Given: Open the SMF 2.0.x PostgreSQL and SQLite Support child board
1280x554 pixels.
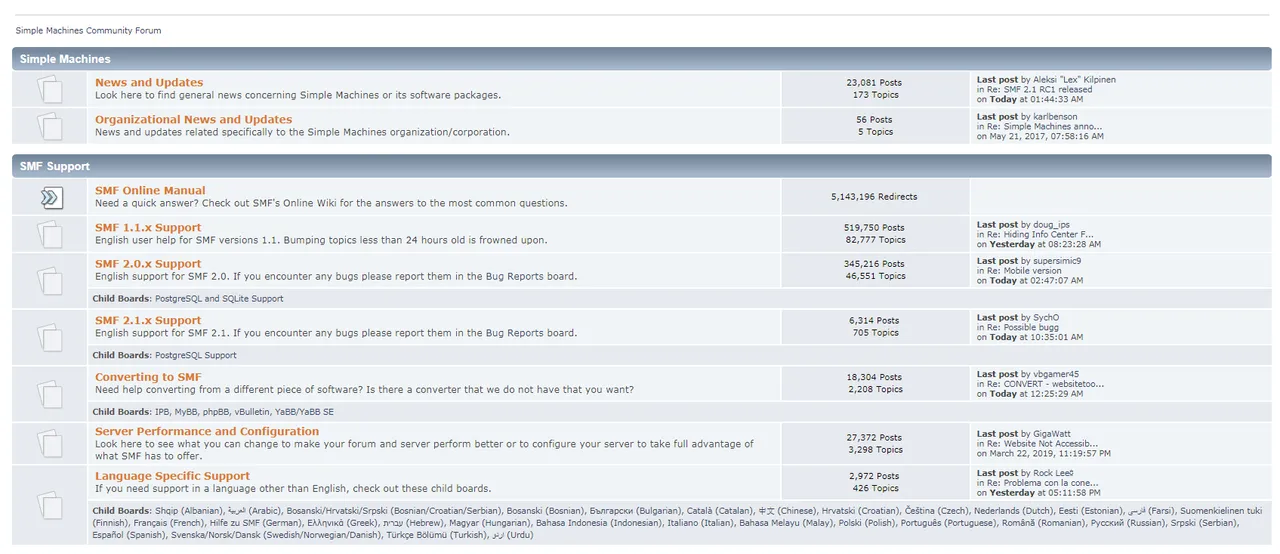Looking at the screenshot, I should [x=219, y=299].
